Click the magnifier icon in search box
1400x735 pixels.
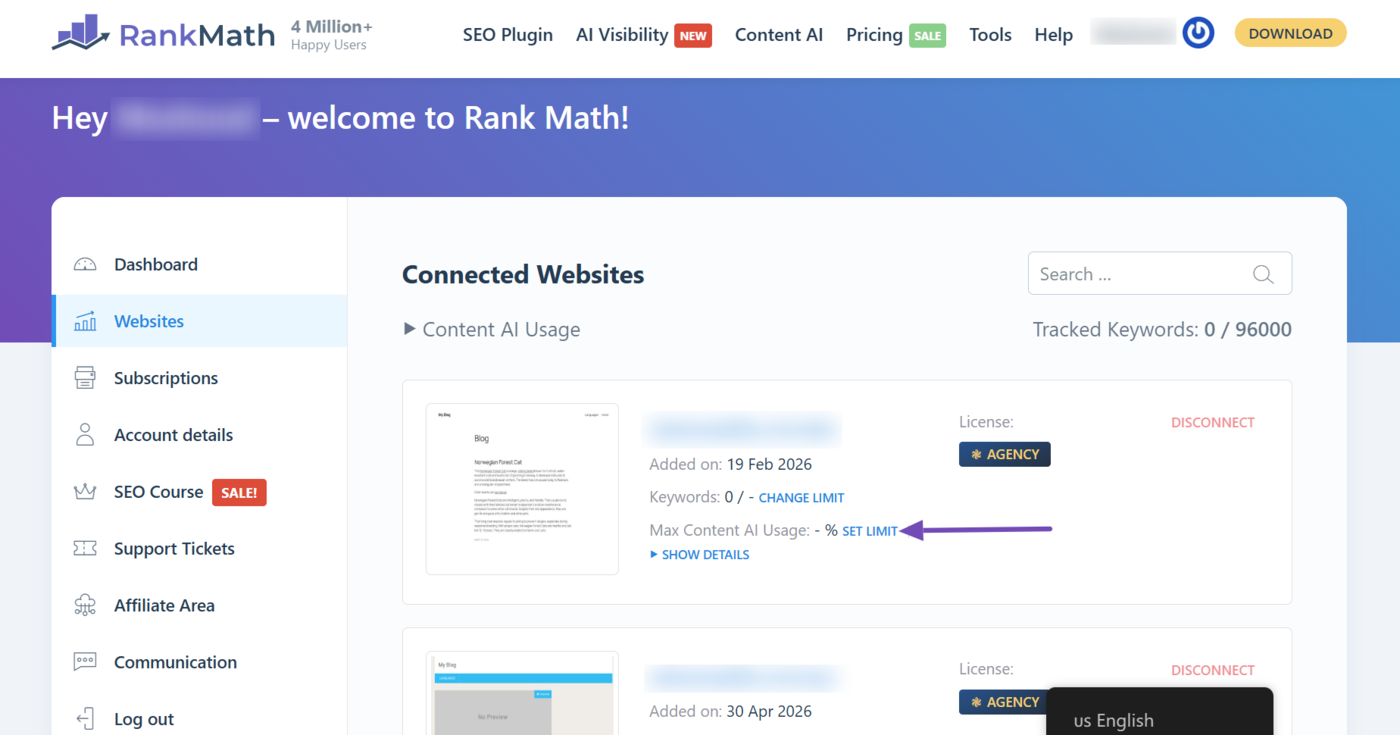pyautogui.click(x=1263, y=274)
